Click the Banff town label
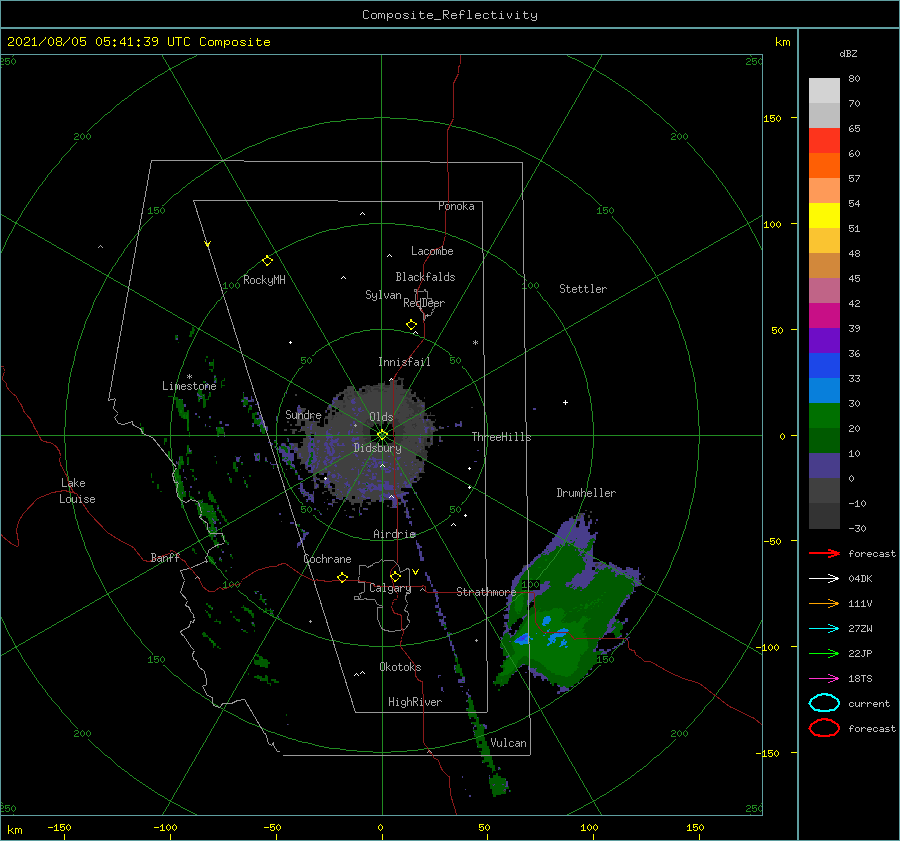Screen dimensions: 900x841 coord(165,557)
